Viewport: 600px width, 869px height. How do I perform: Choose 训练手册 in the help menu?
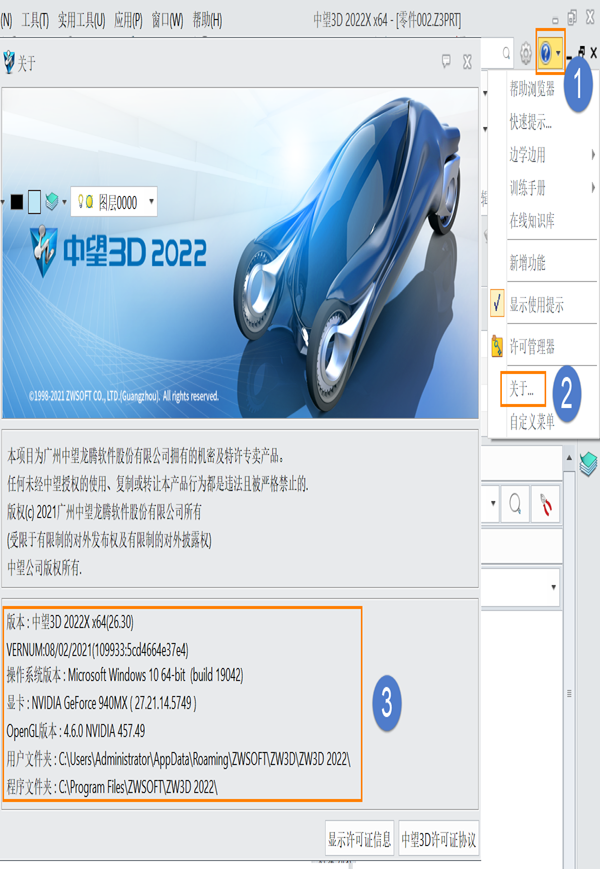click(x=527, y=188)
